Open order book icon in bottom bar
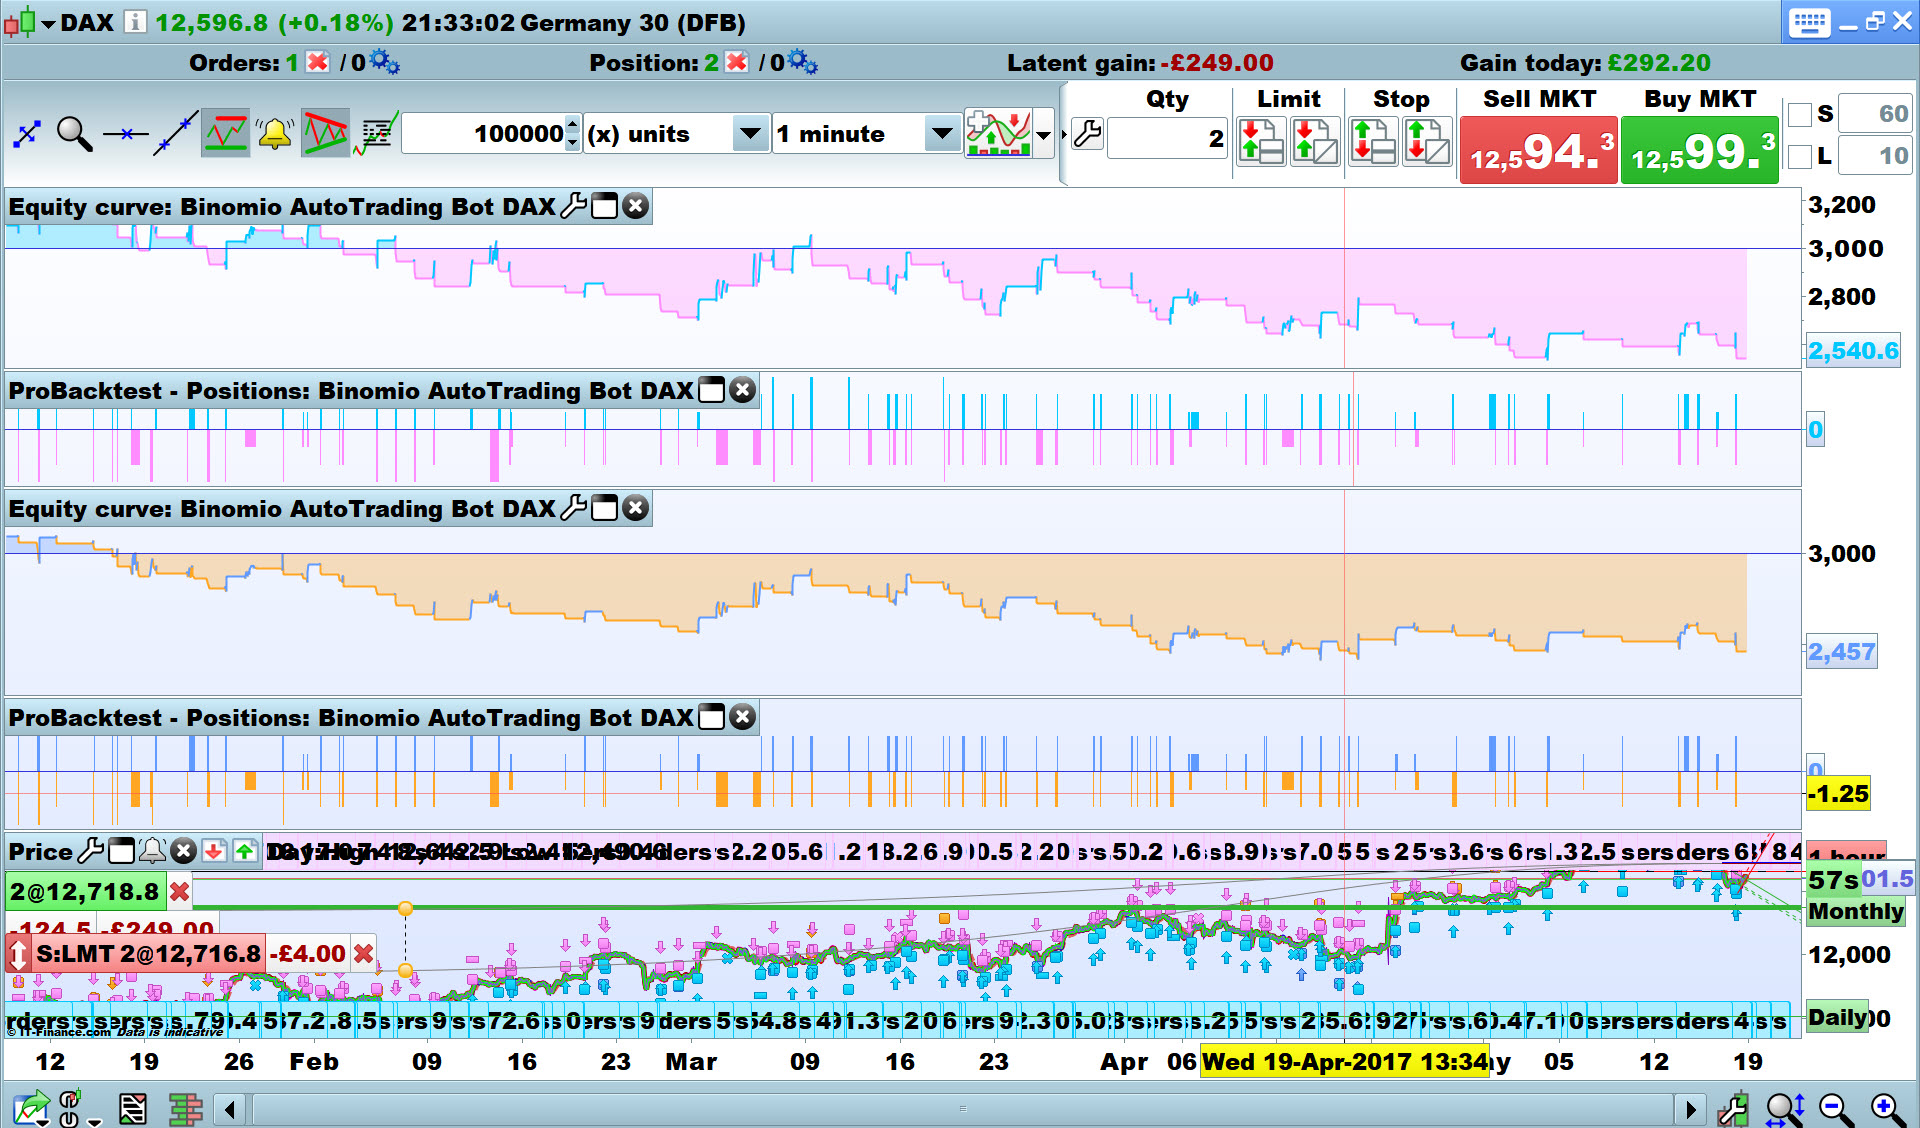Screen dimensions: 1920x1128 coord(185,1108)
